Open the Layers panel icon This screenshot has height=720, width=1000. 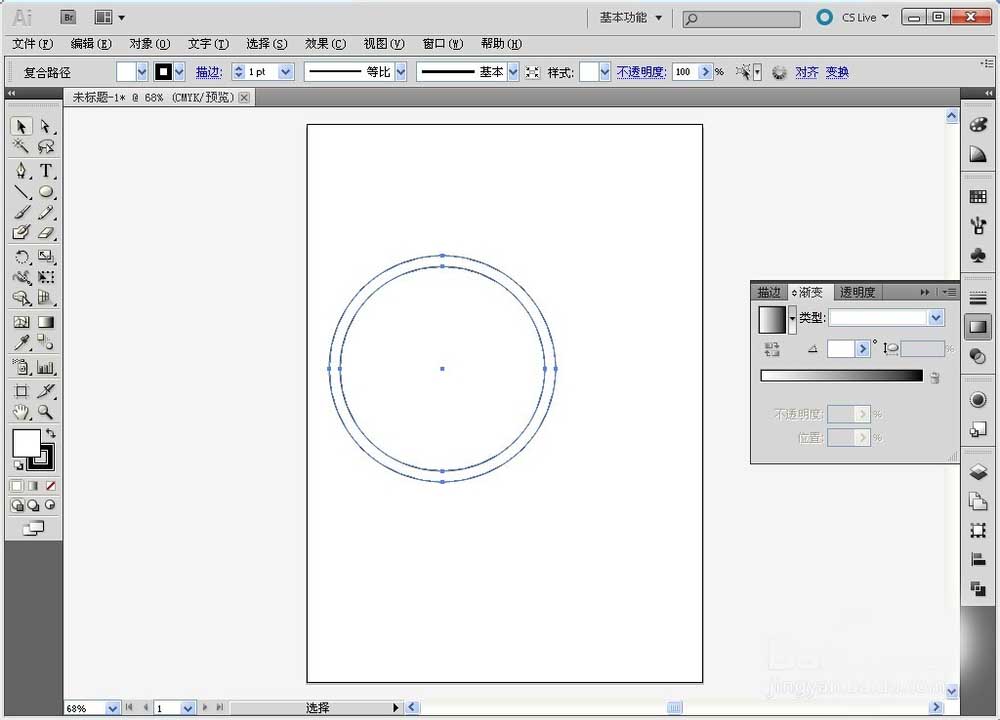[978, 473]
